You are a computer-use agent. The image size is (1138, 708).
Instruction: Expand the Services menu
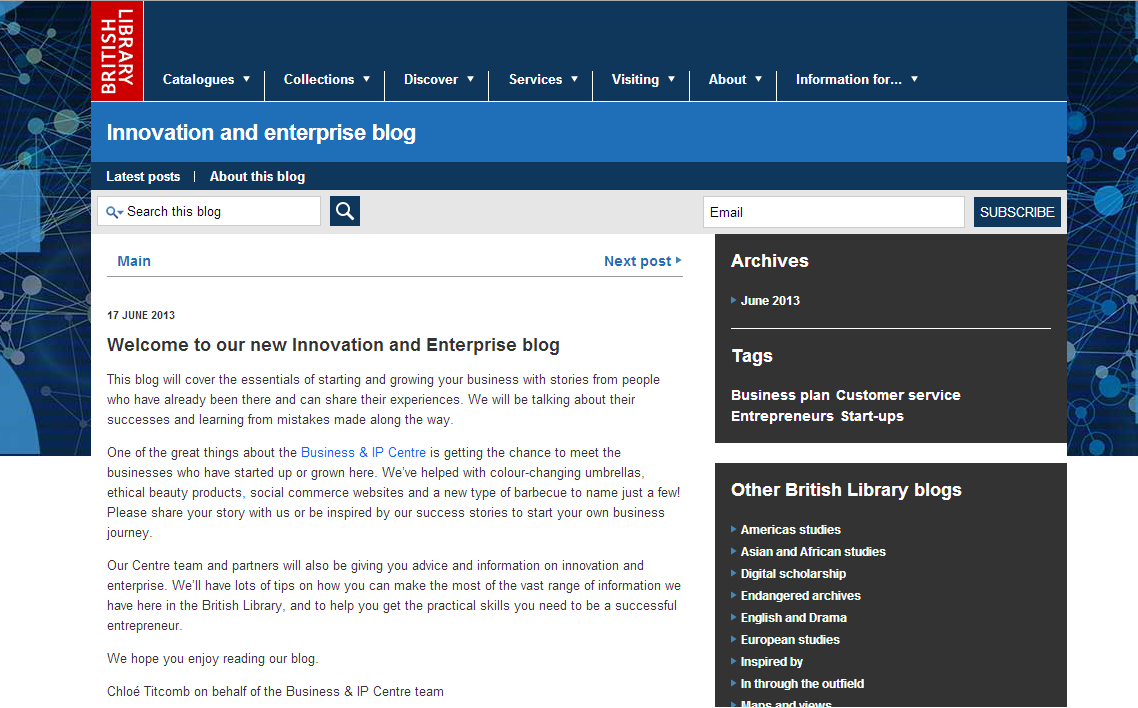544,80
